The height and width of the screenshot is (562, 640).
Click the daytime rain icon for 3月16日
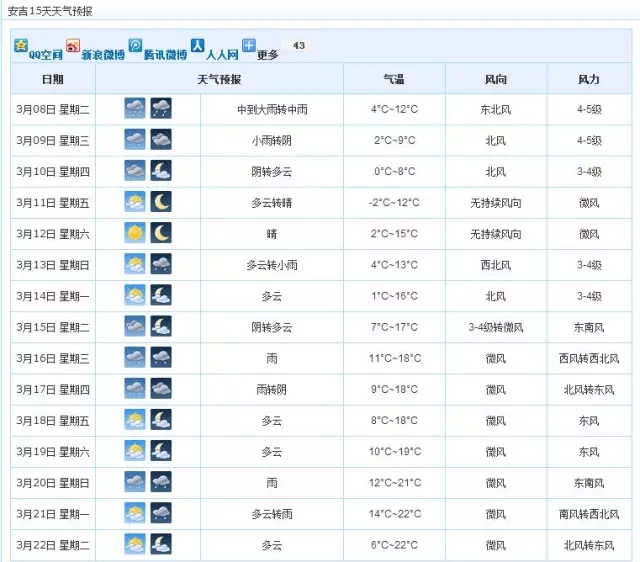[x=135, y=357]
